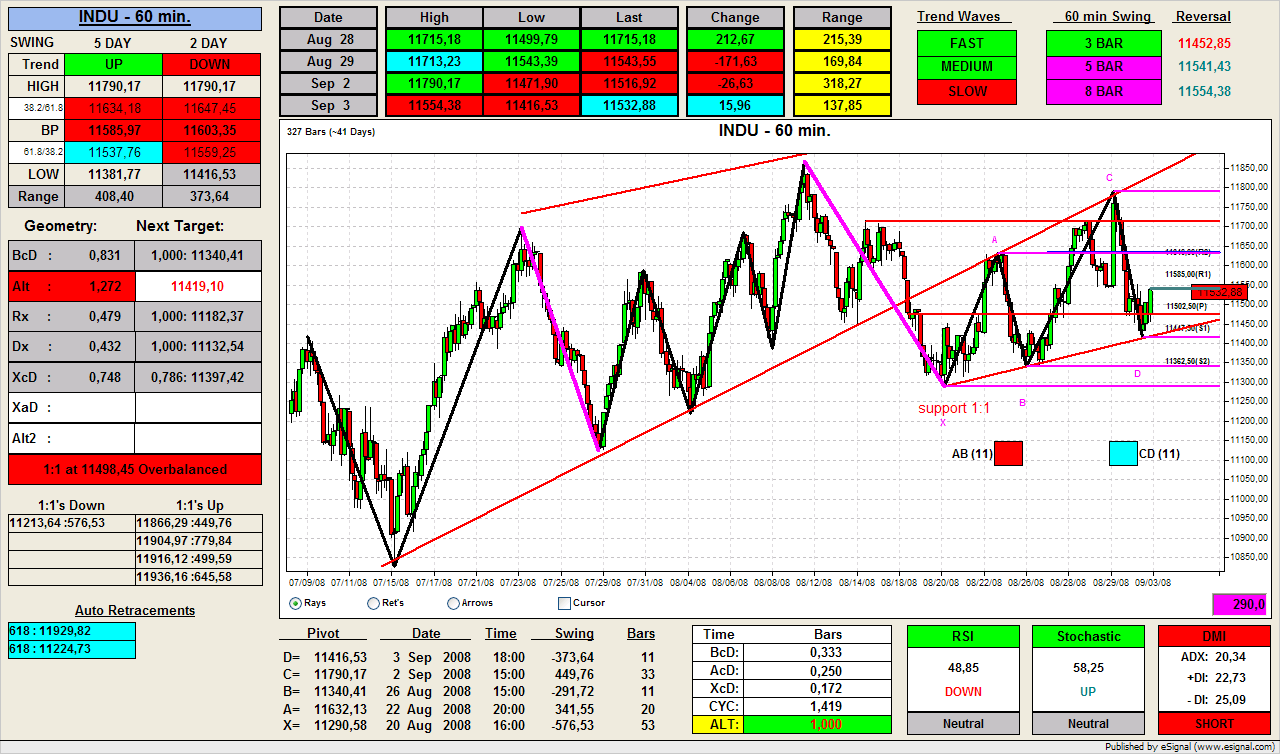Click the 1:1 up value 11936,16 :645,58
1280x754 pixels.
[199, 577]
